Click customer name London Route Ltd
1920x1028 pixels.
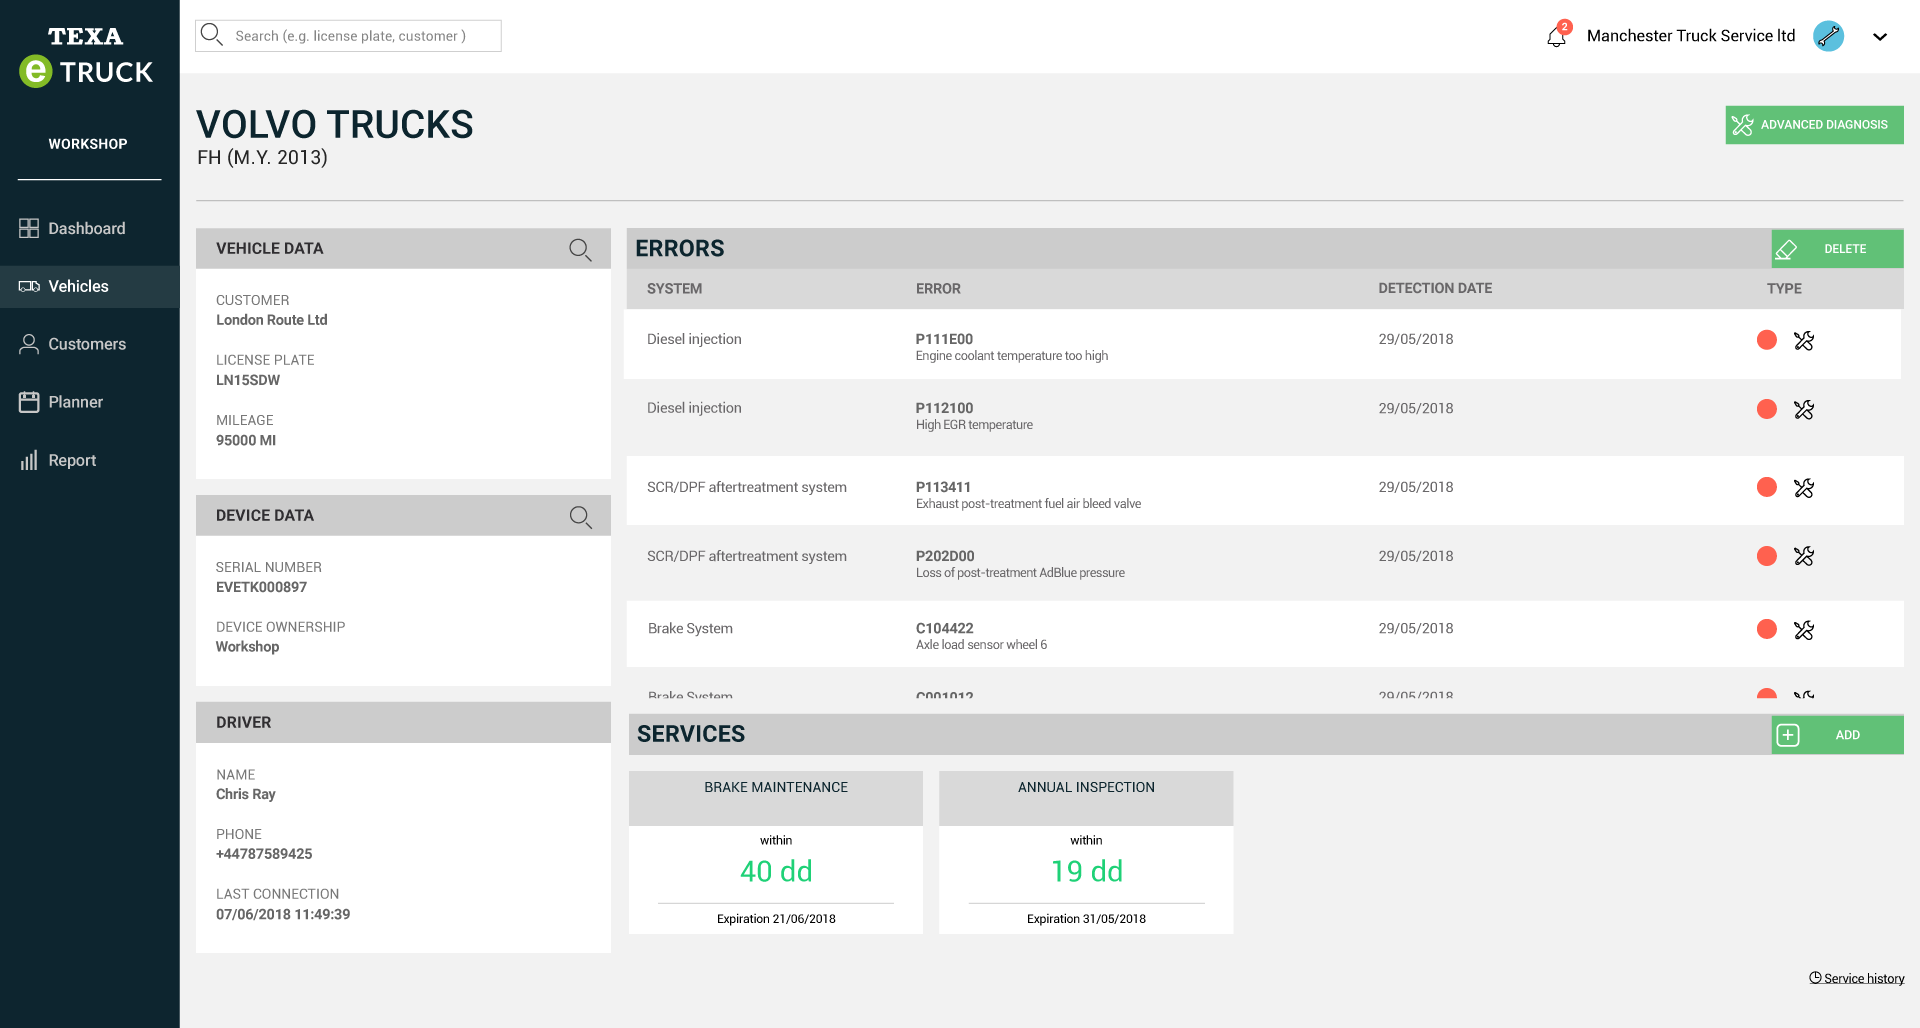pos(272,320)
